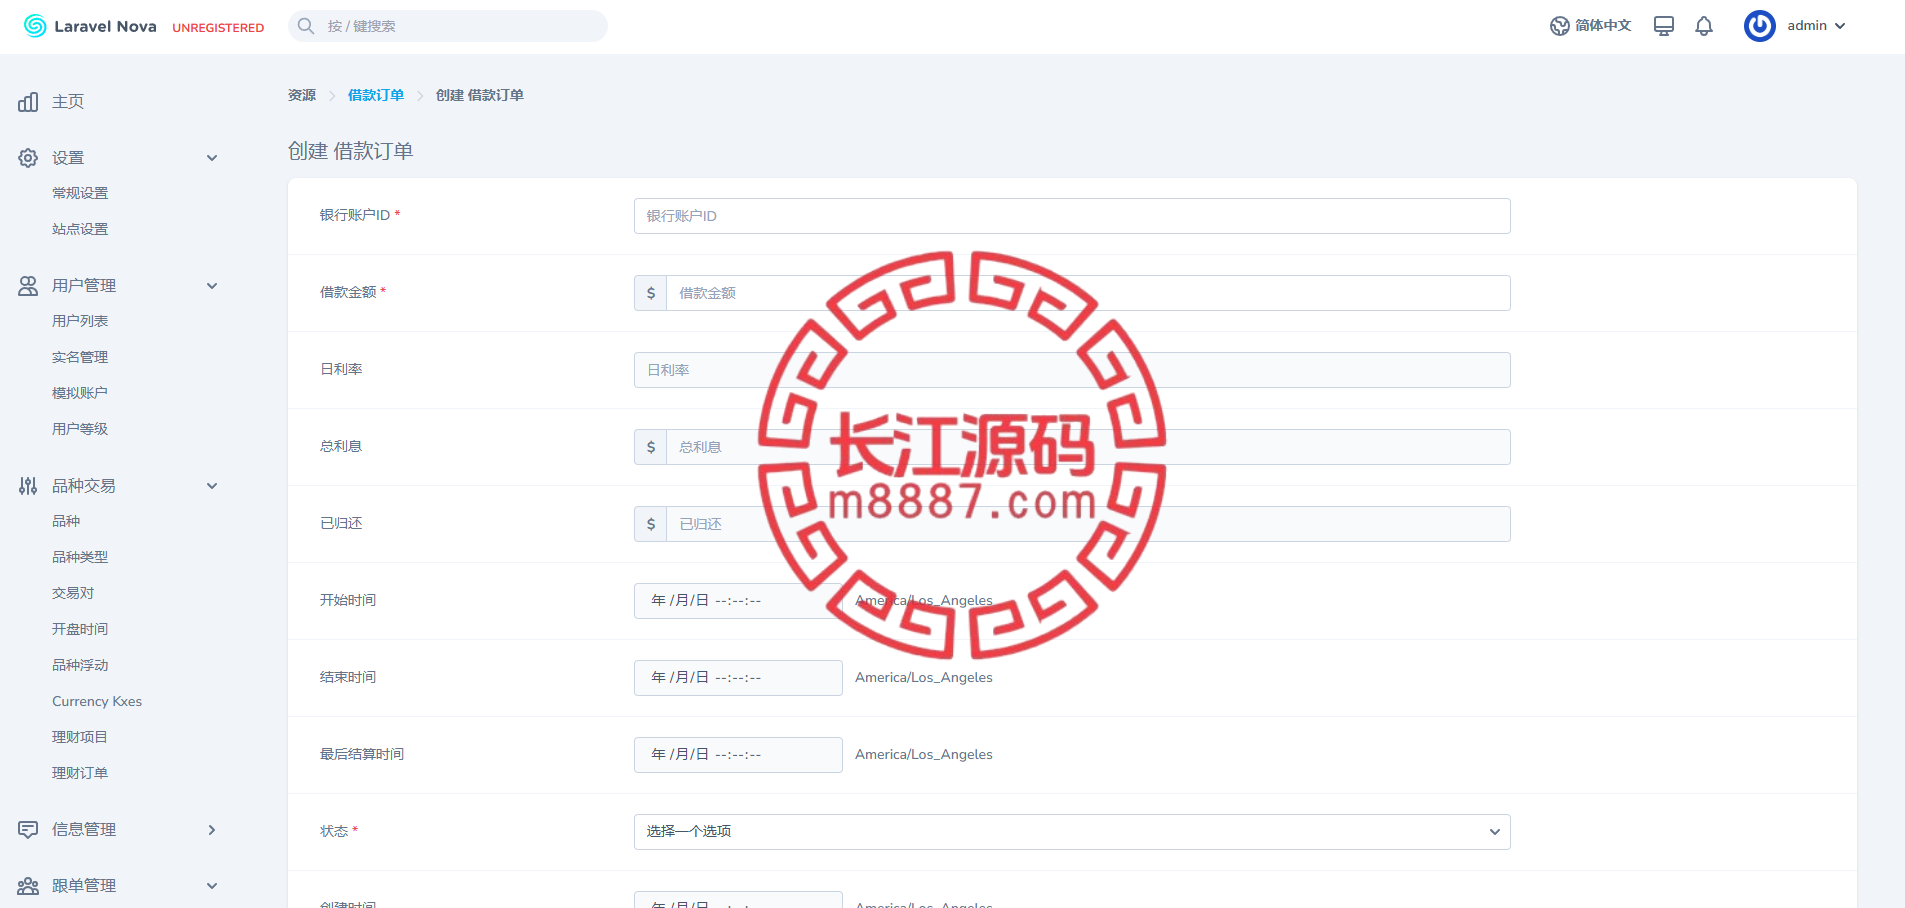The image size is (1905, 908).
Task: Click the globe language icon
Action: pyautogui.click(x=1559, y=26)
